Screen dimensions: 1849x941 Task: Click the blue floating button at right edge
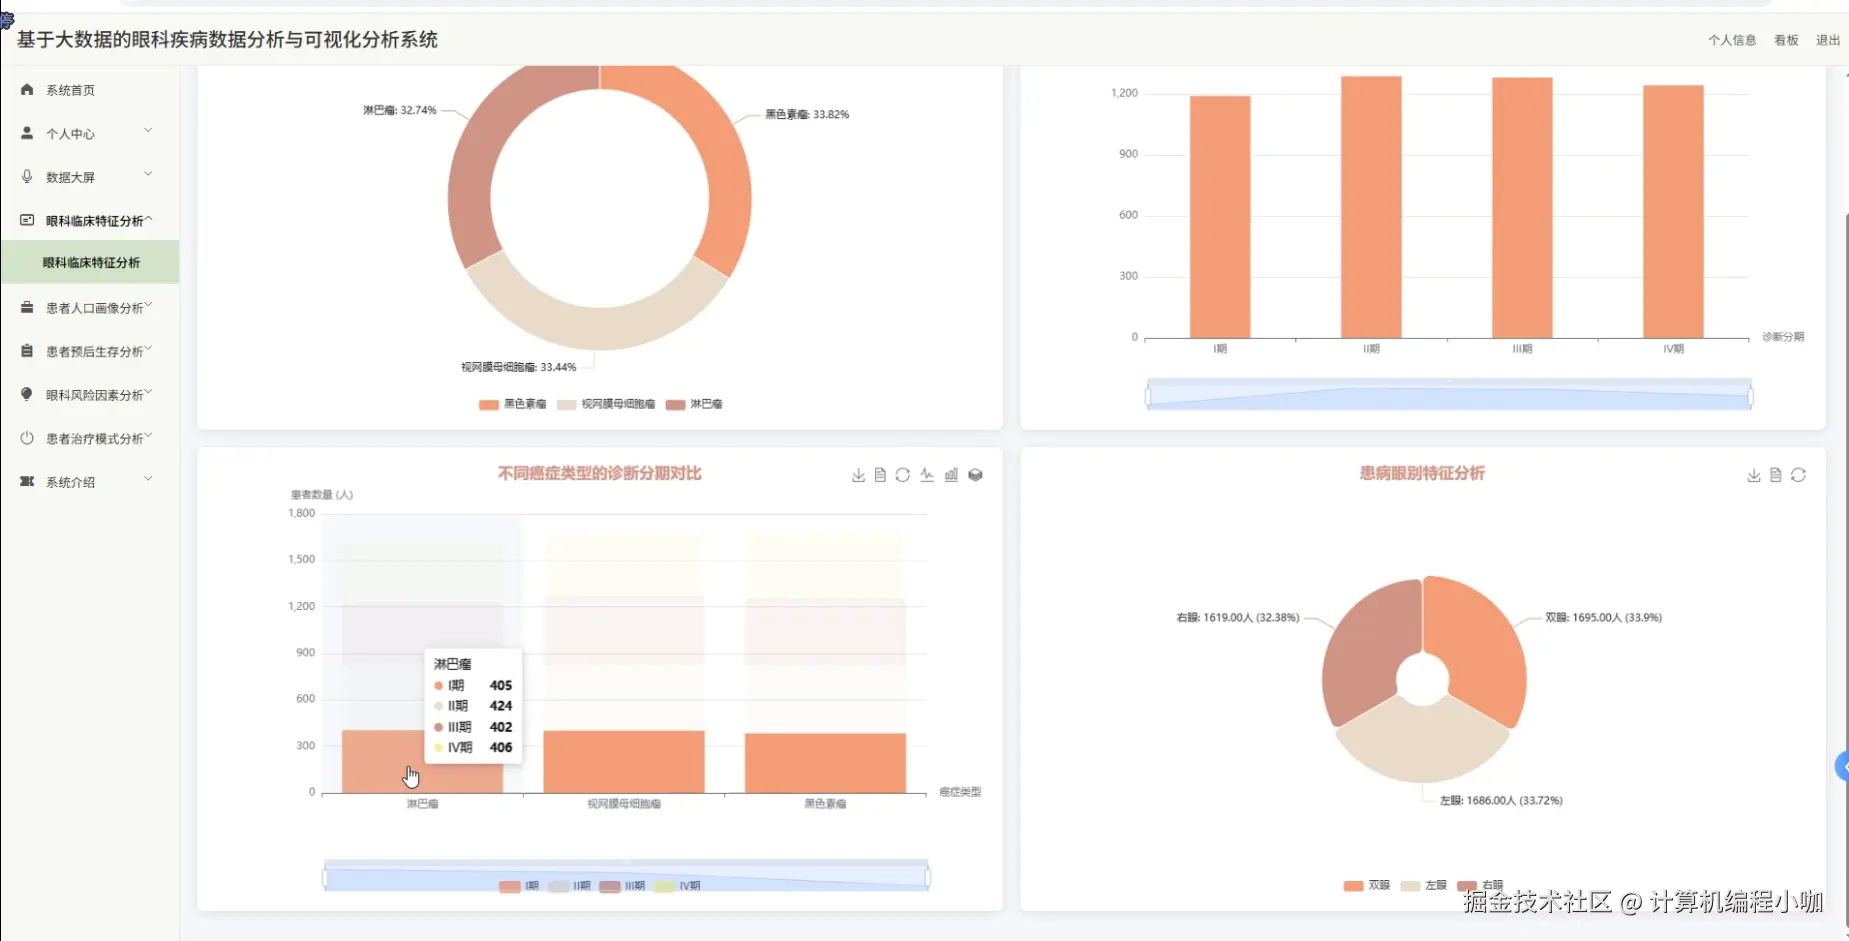point(1842,767)
